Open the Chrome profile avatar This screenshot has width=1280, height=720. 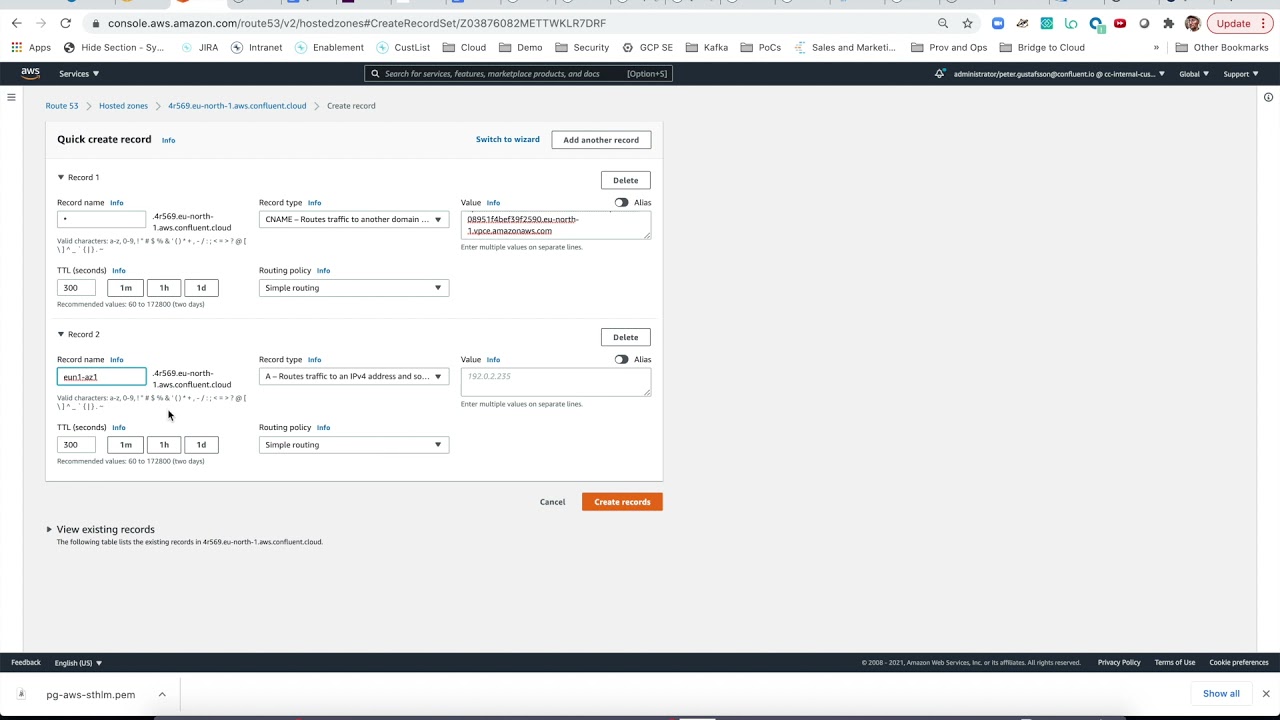click(1192, 23)
